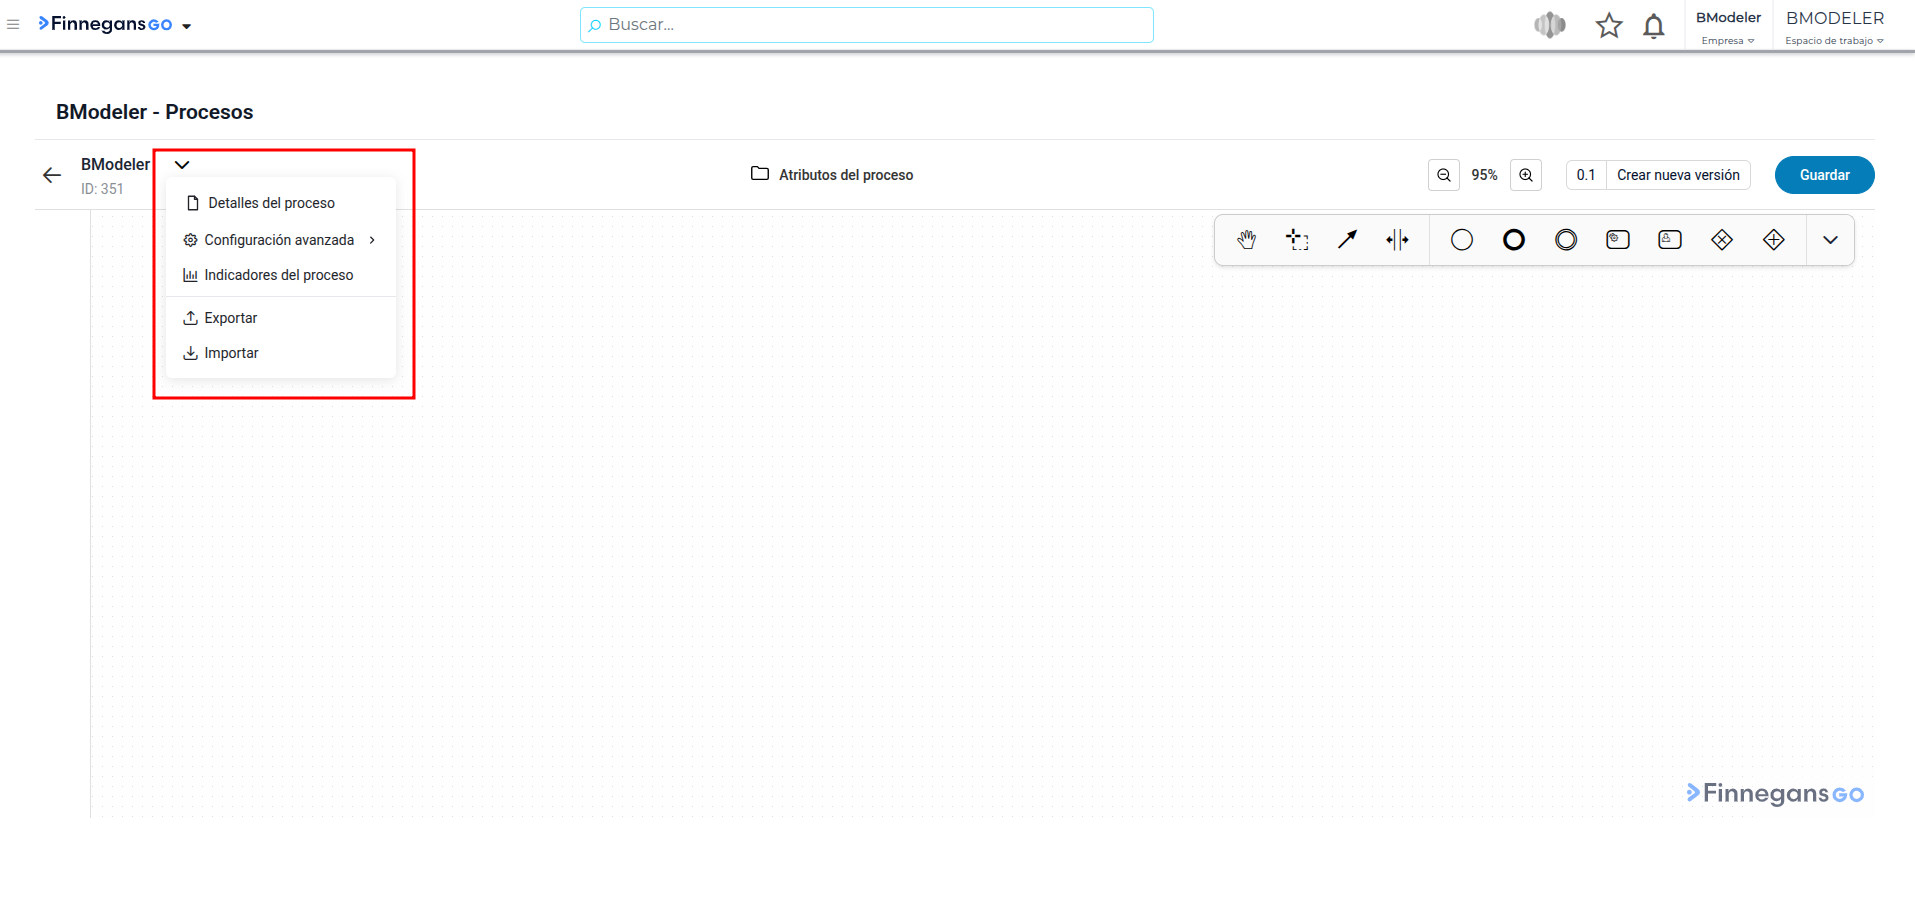This screenshot has height=906, width=1915.
Task: Open the Espacio de trabajo selector
Action: click(x=1835, y=41)
